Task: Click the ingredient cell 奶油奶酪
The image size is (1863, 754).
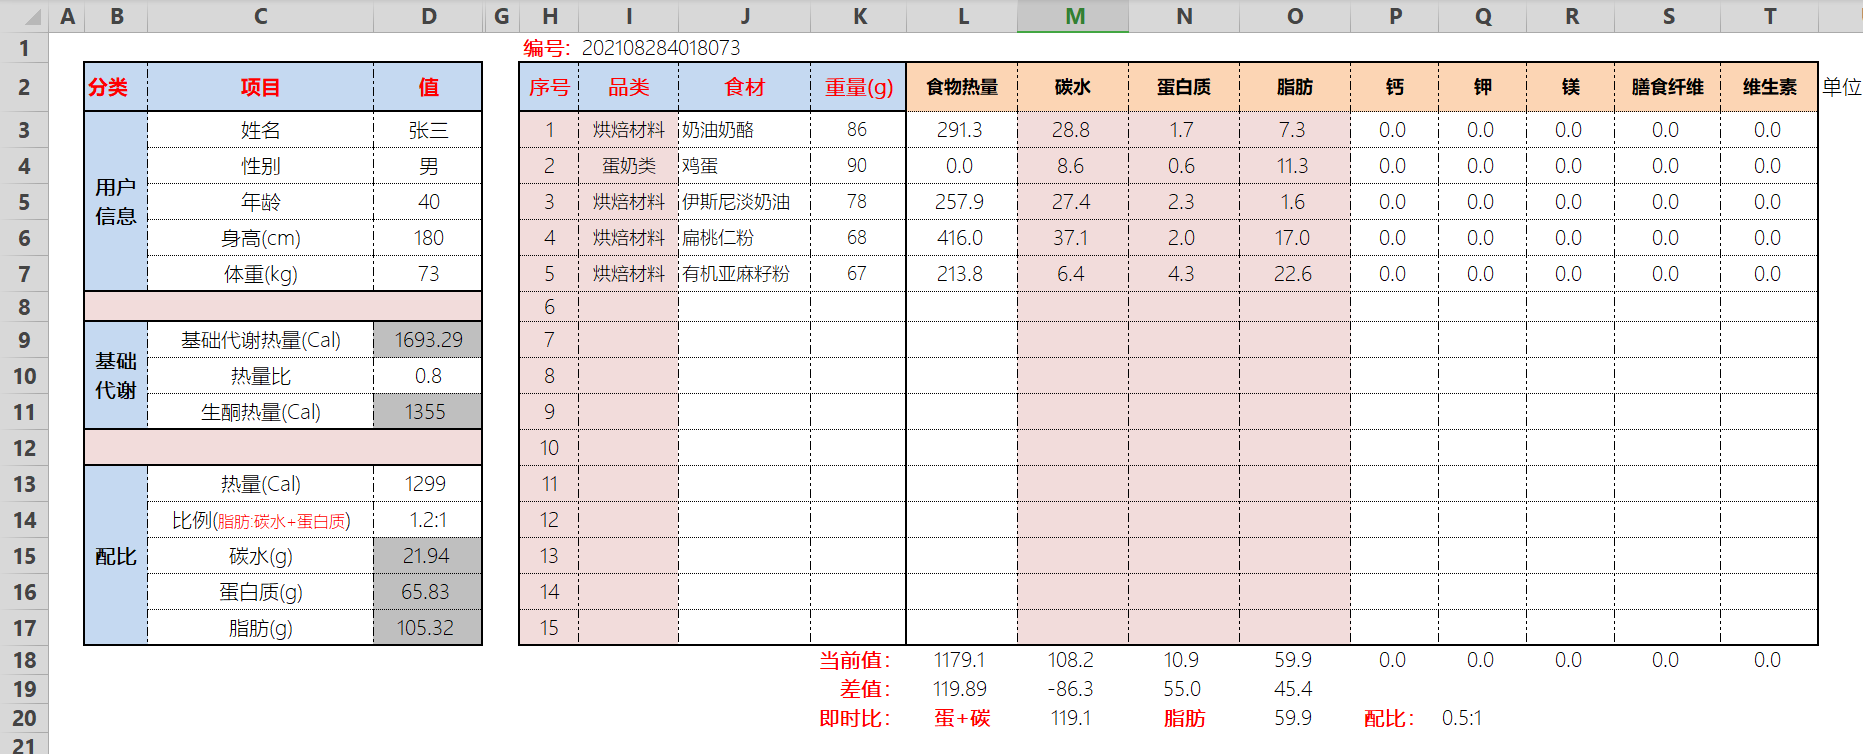Action: (744, 130)
